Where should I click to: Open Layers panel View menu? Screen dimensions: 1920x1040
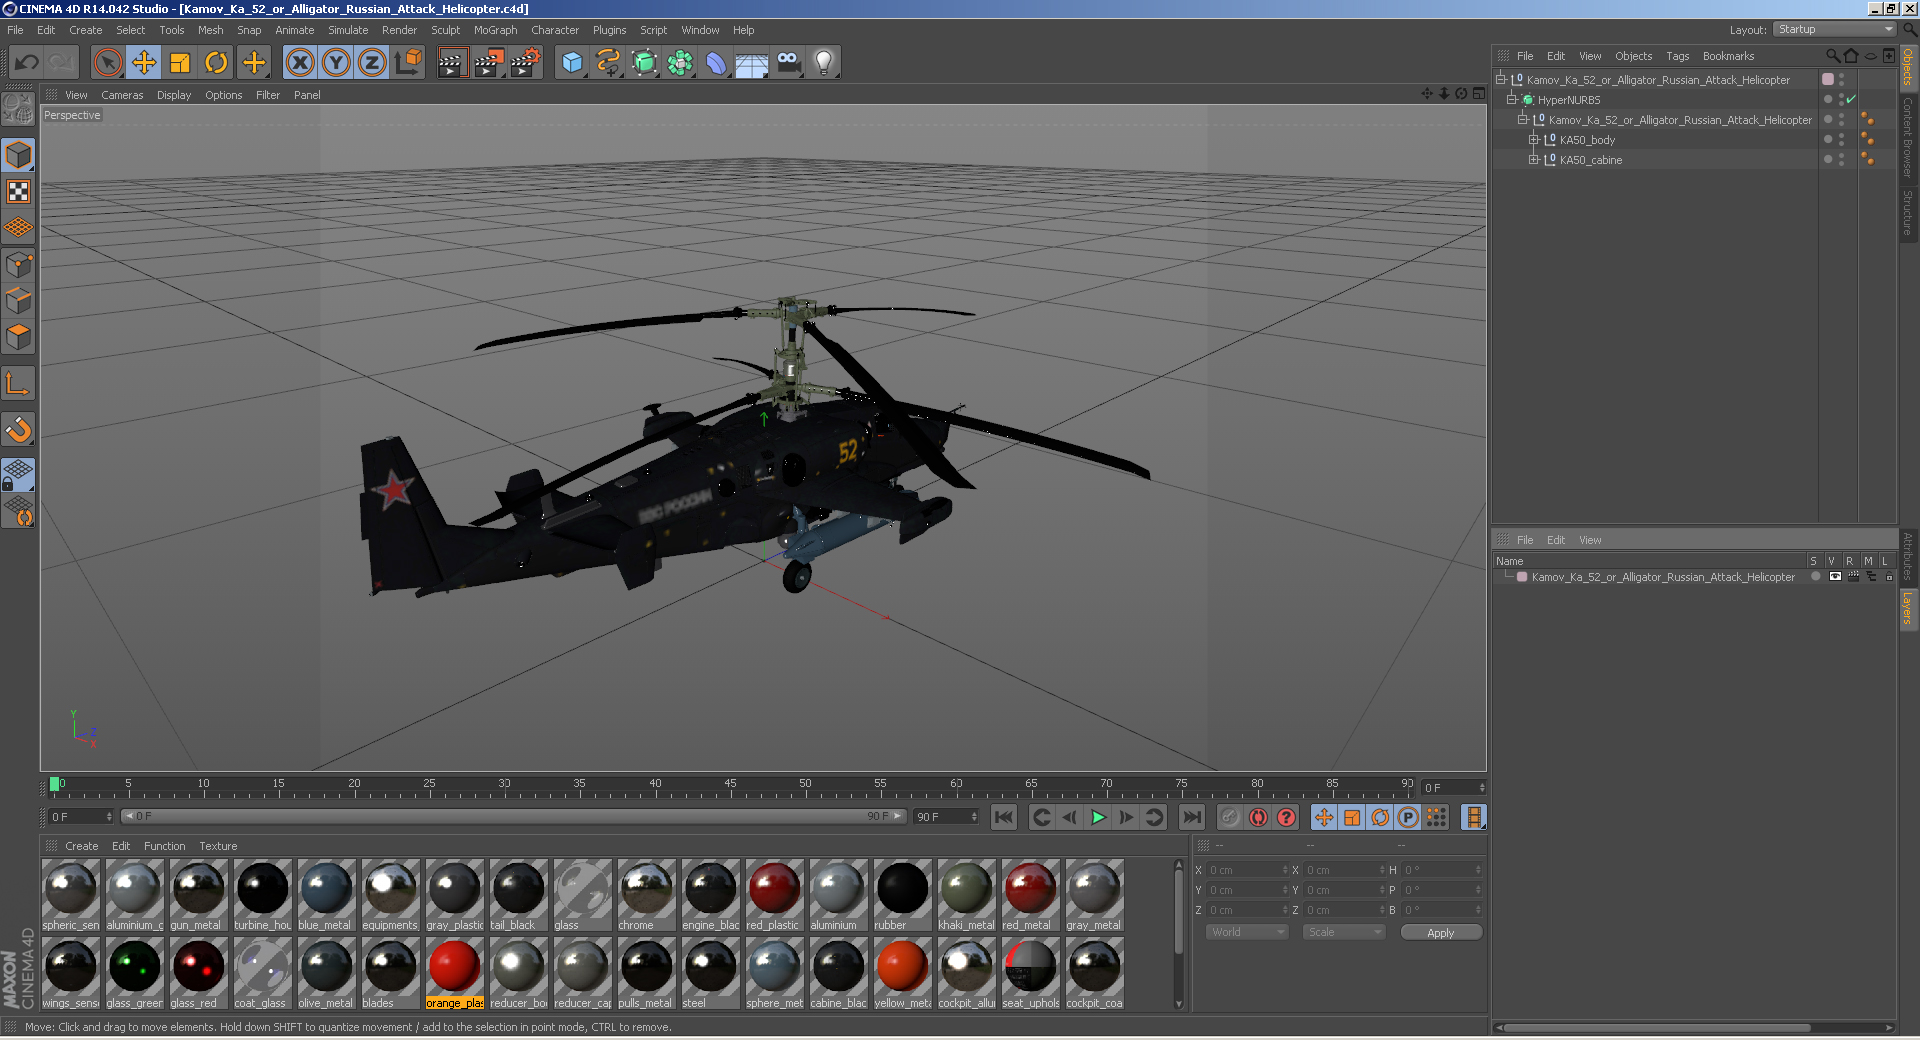[1590, 540]
